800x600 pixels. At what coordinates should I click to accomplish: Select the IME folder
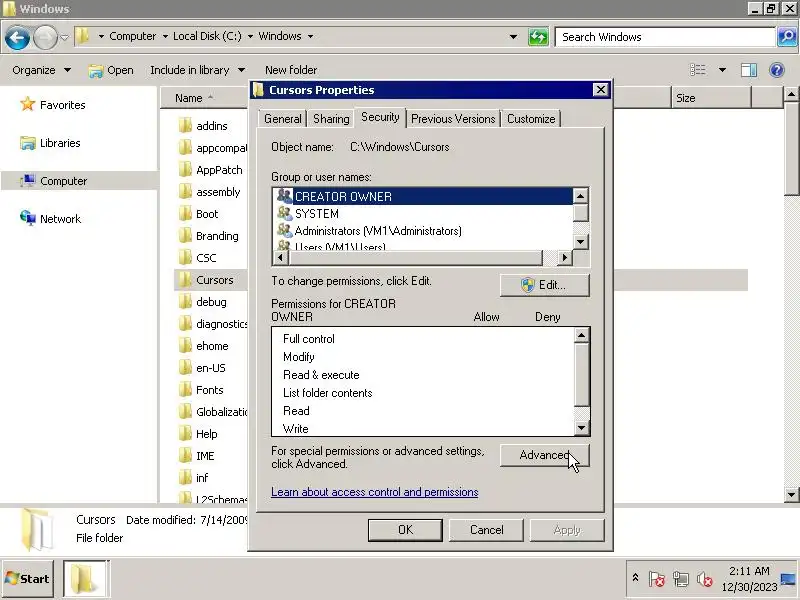196,456
